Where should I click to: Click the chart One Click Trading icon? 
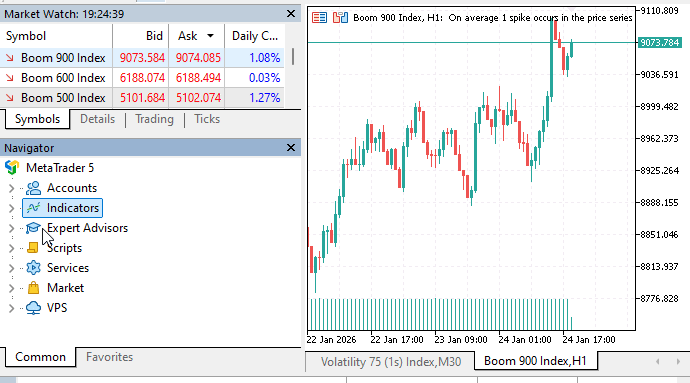pyautogui.click(x=340, y=18)
